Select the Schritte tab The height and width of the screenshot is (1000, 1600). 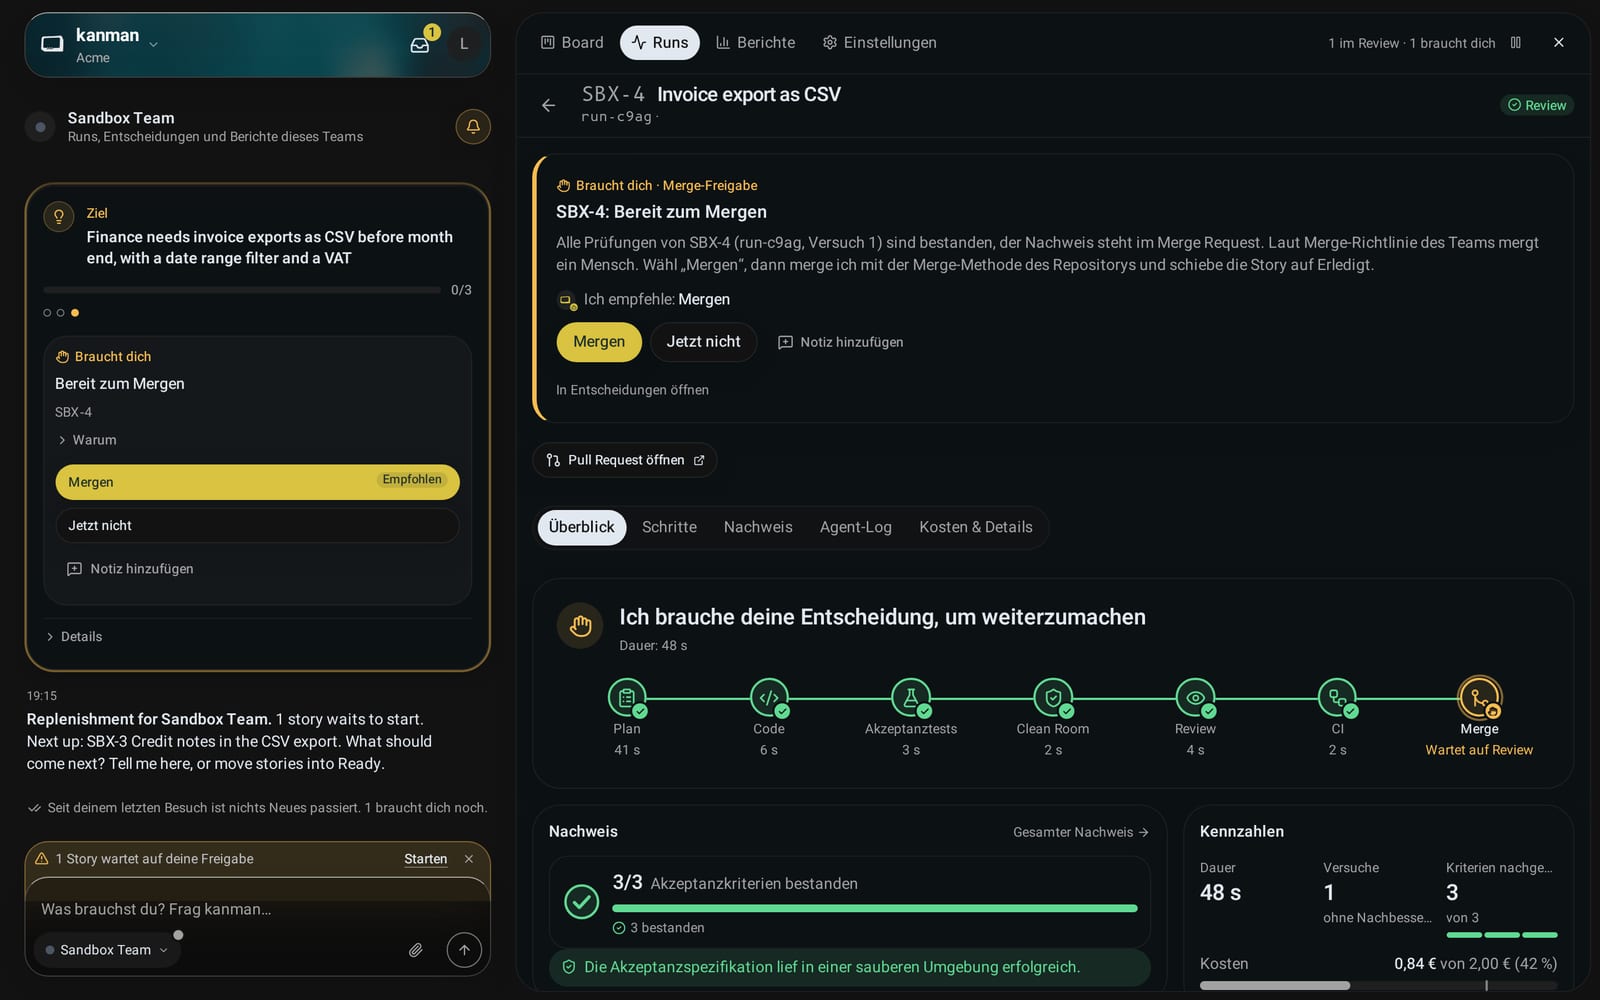coord(669,527)
